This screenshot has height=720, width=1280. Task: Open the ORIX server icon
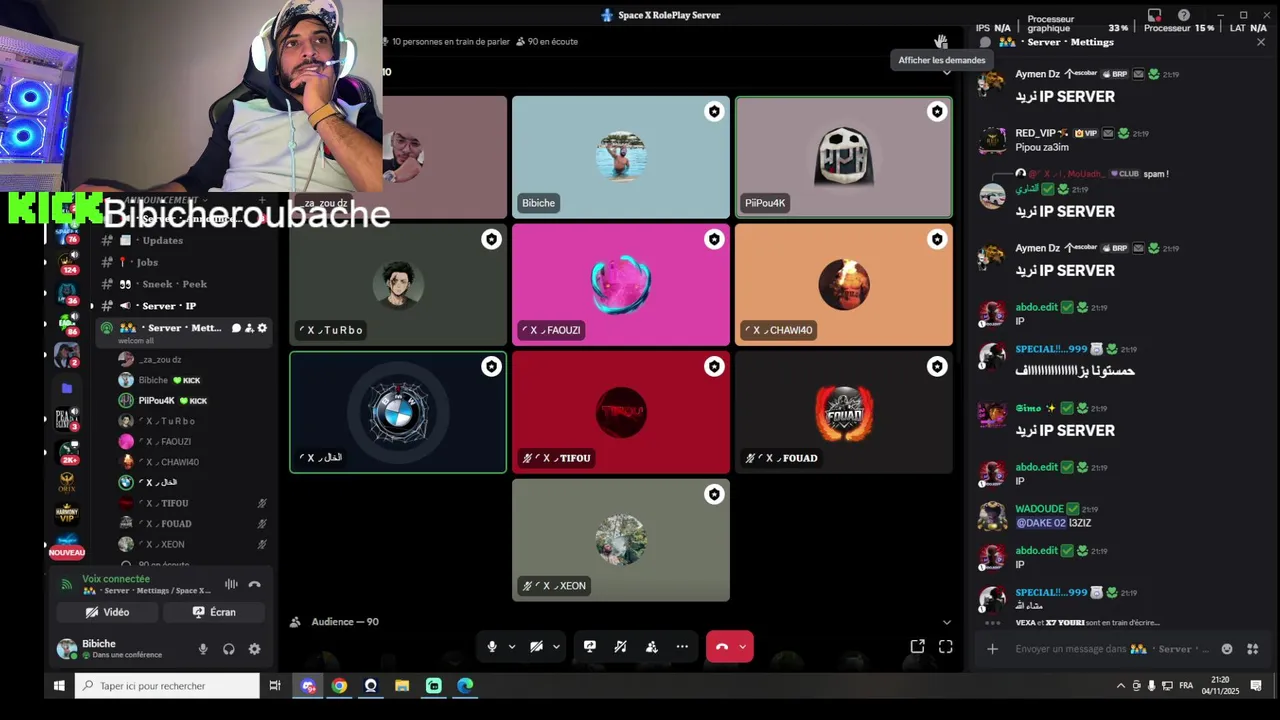(67, 482)
